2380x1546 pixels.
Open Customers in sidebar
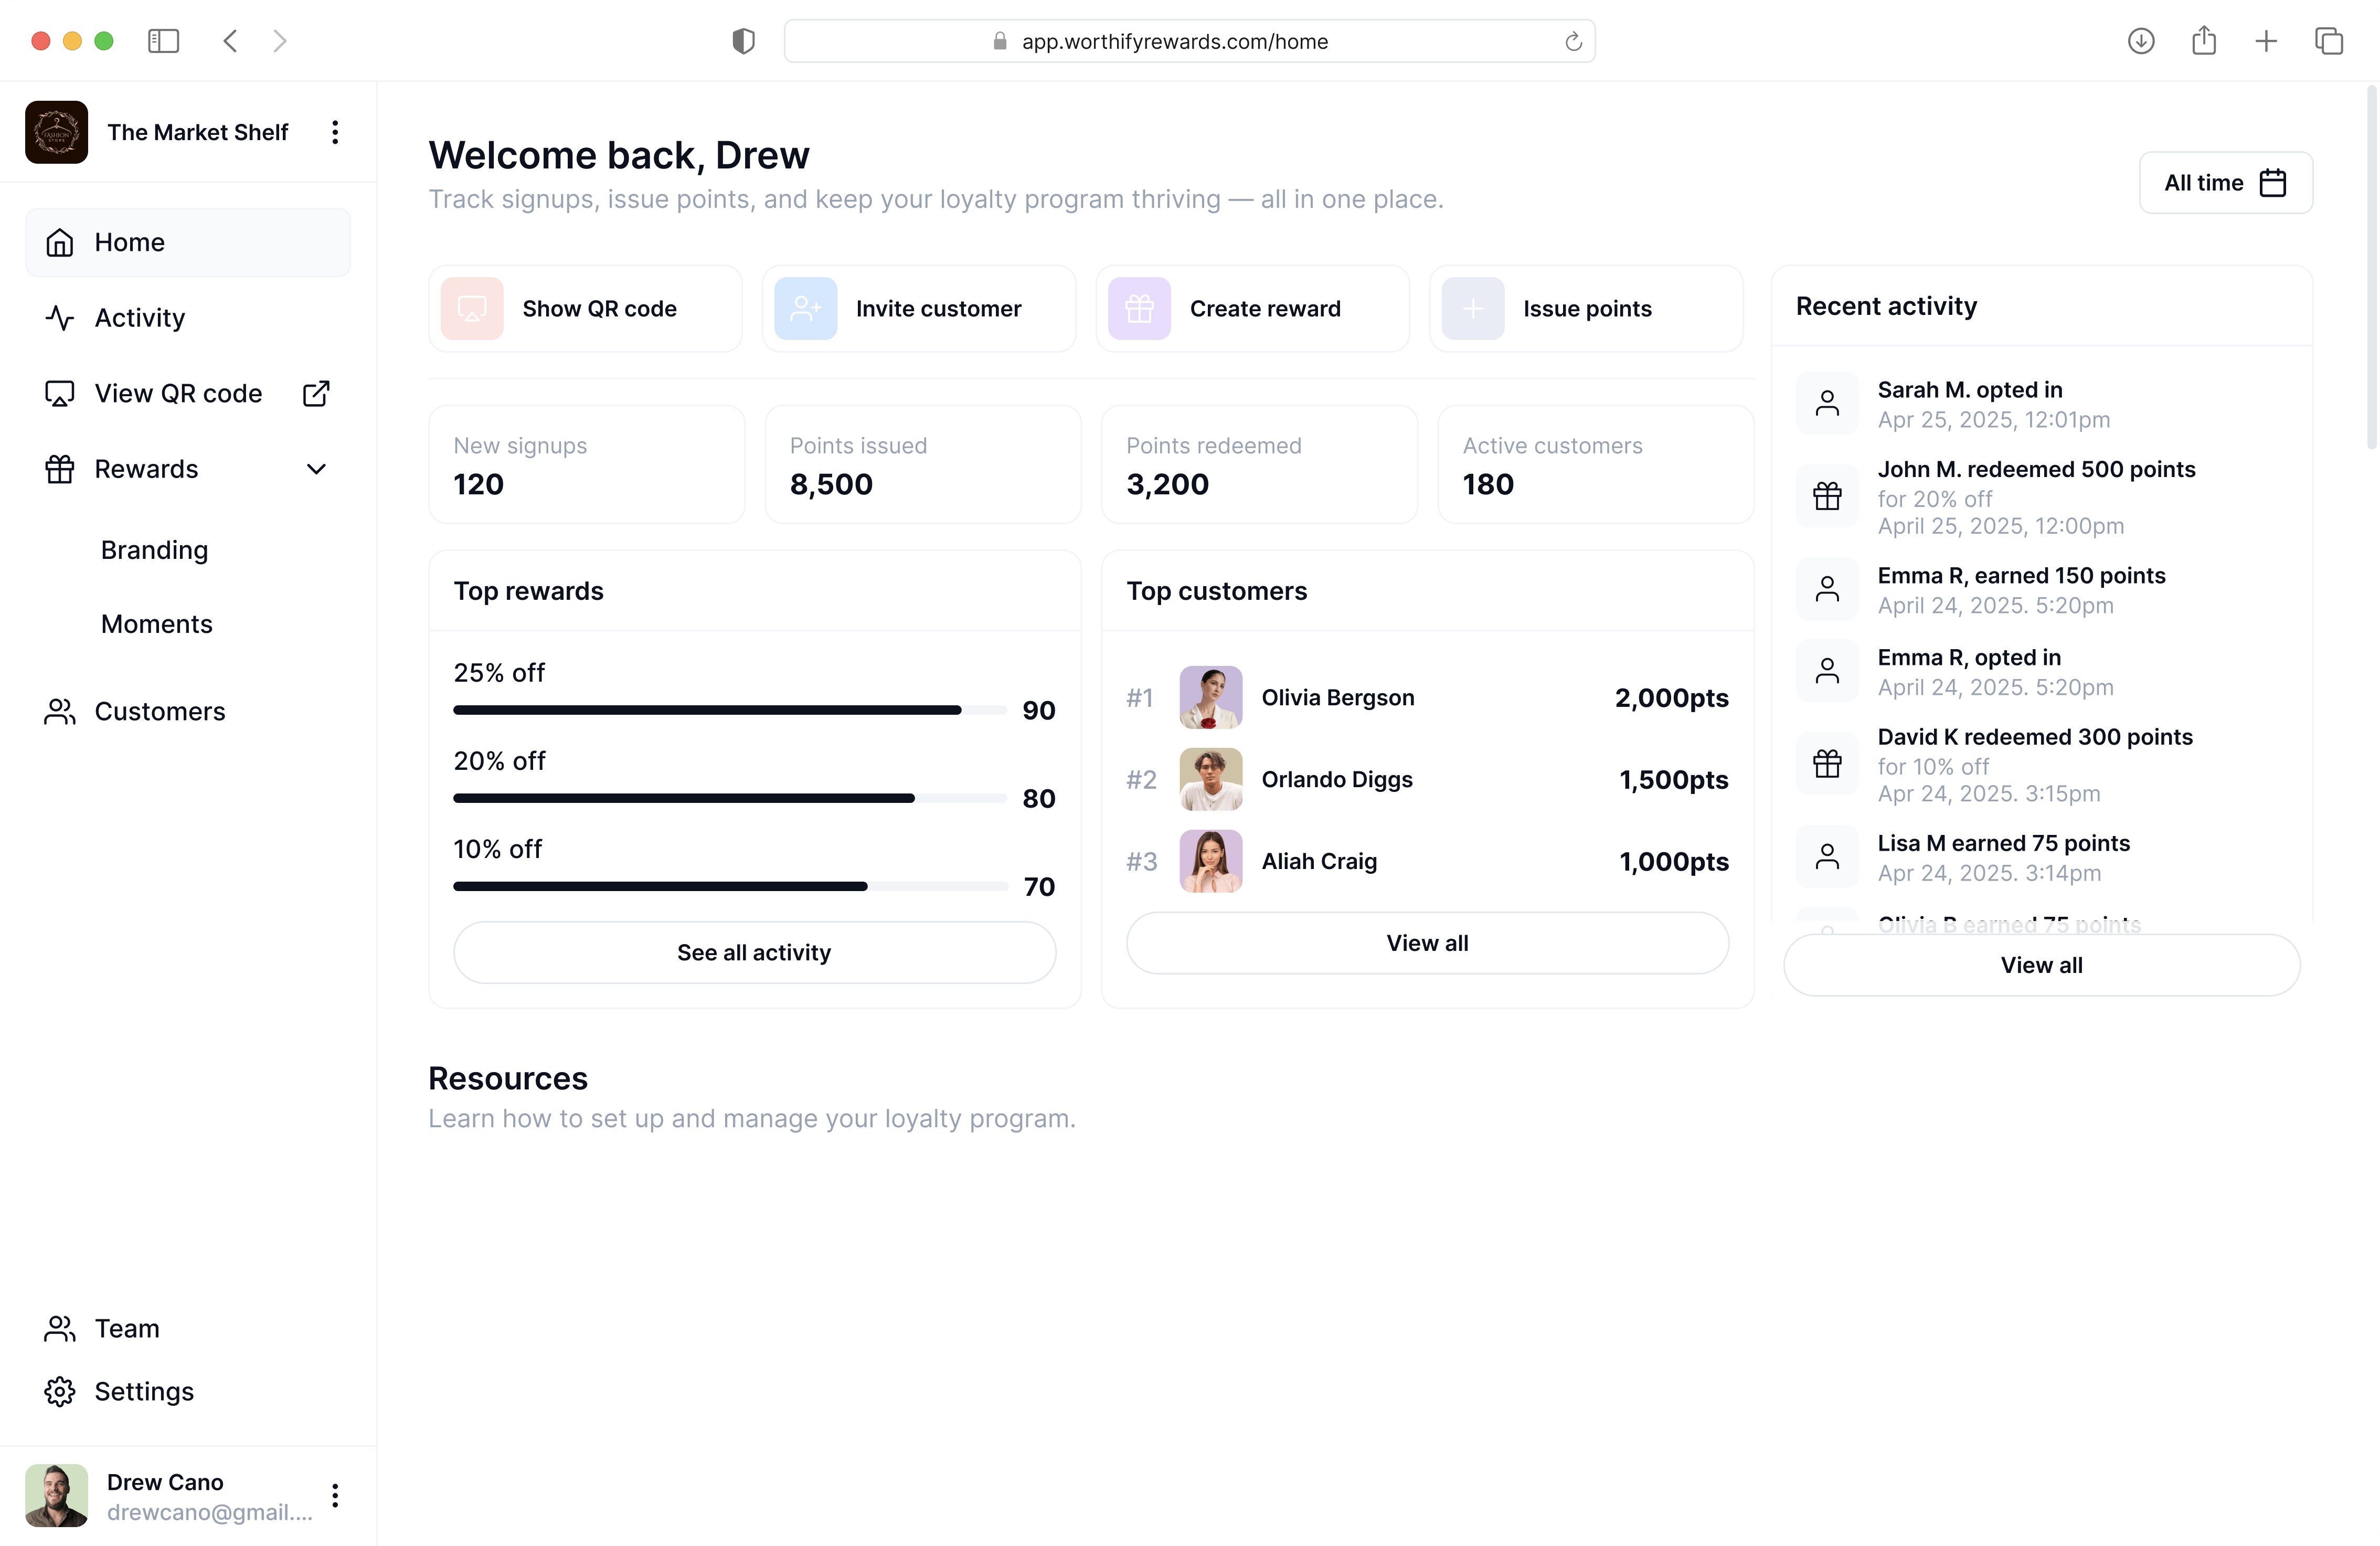[188, 711]
